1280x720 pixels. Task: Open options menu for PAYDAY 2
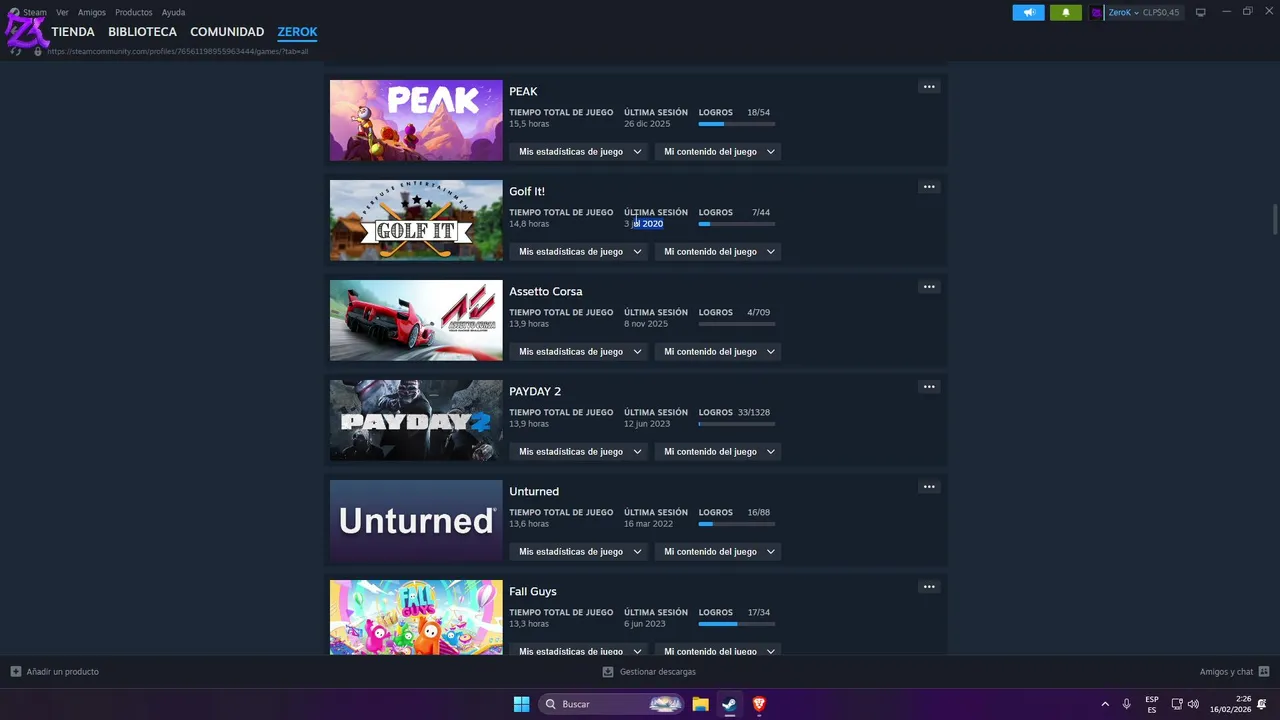tap(929, 387)
